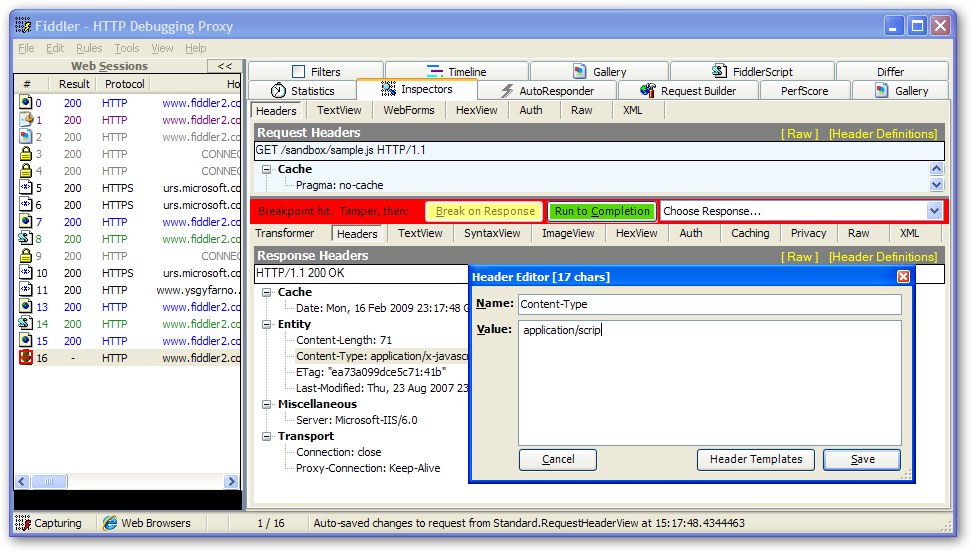Screen dimensions: 972x552
Task: Click the Break on Response button
Action: (485, 211)
